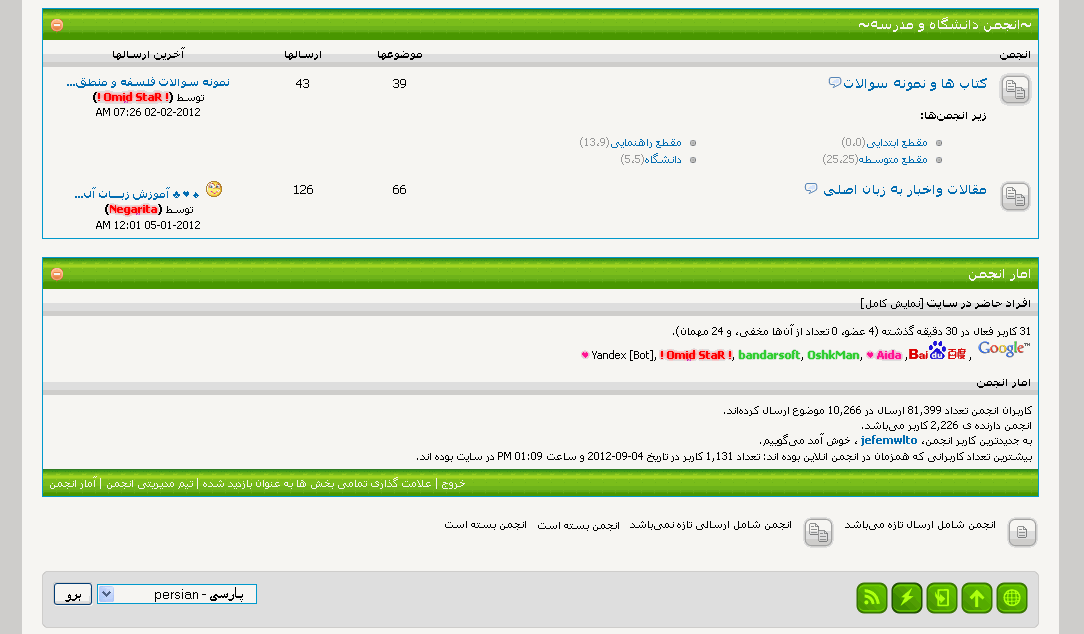Click ارسالها column header
The width and height of the screenshot is (1084, 634).
coord(303,55)
